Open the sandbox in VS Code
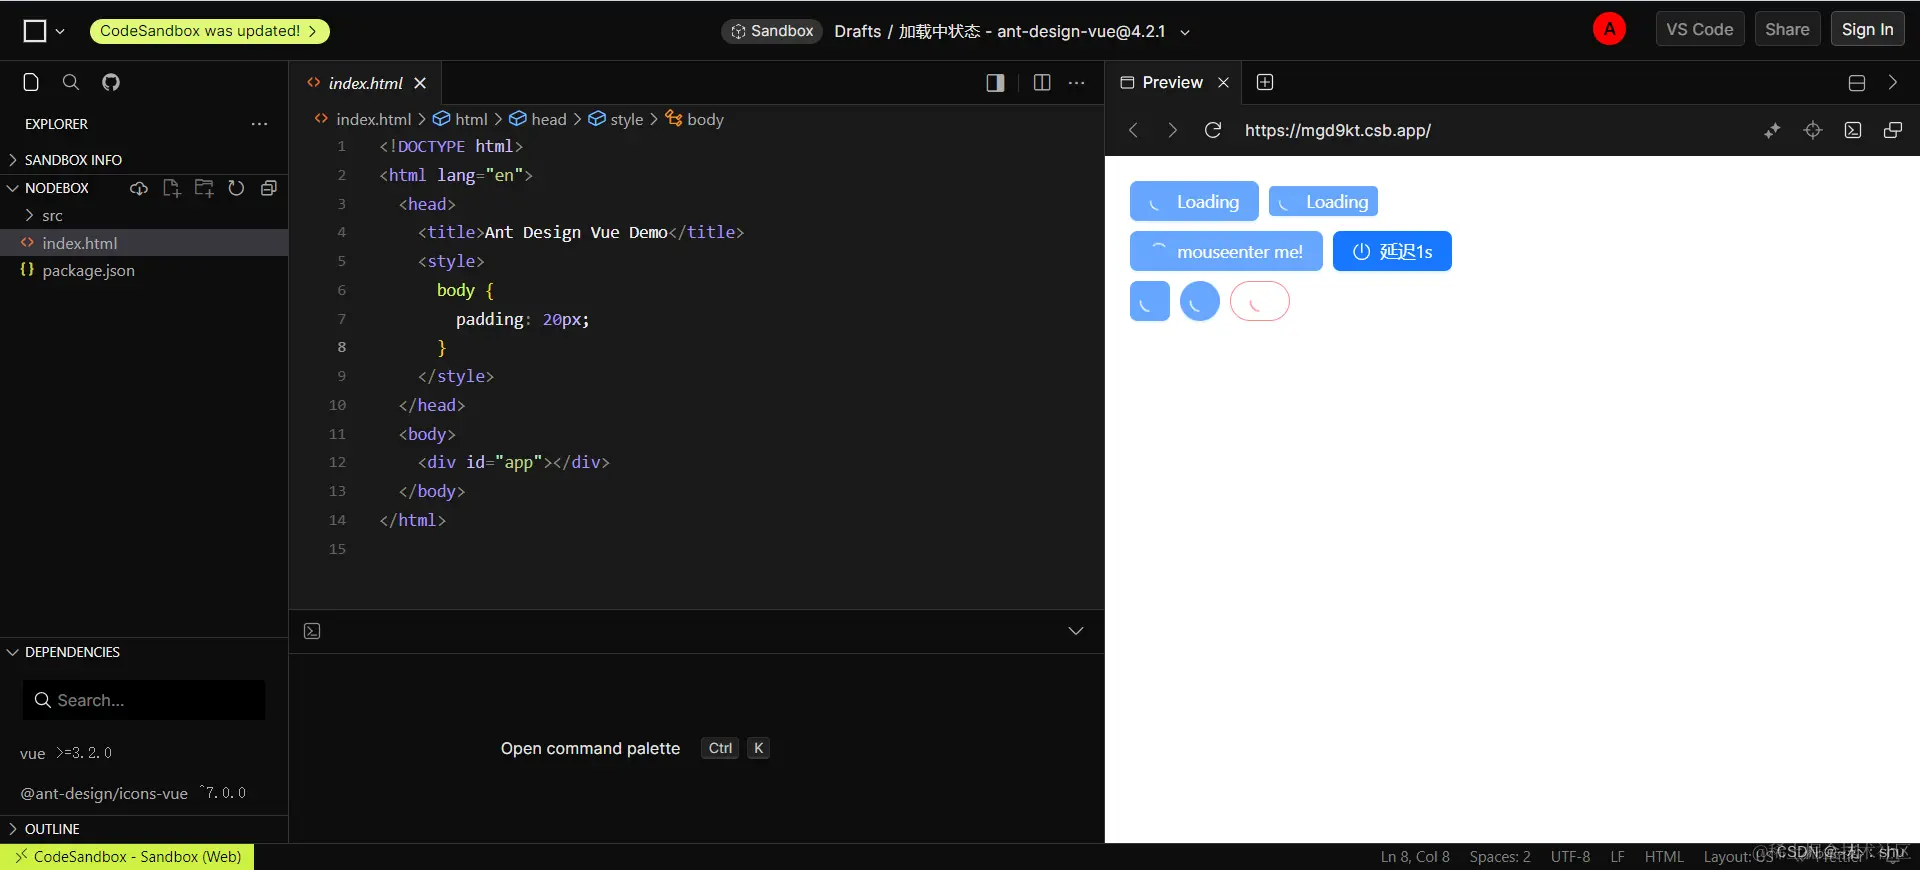Screen dimensions: 1920x870 click(1700, 29)
